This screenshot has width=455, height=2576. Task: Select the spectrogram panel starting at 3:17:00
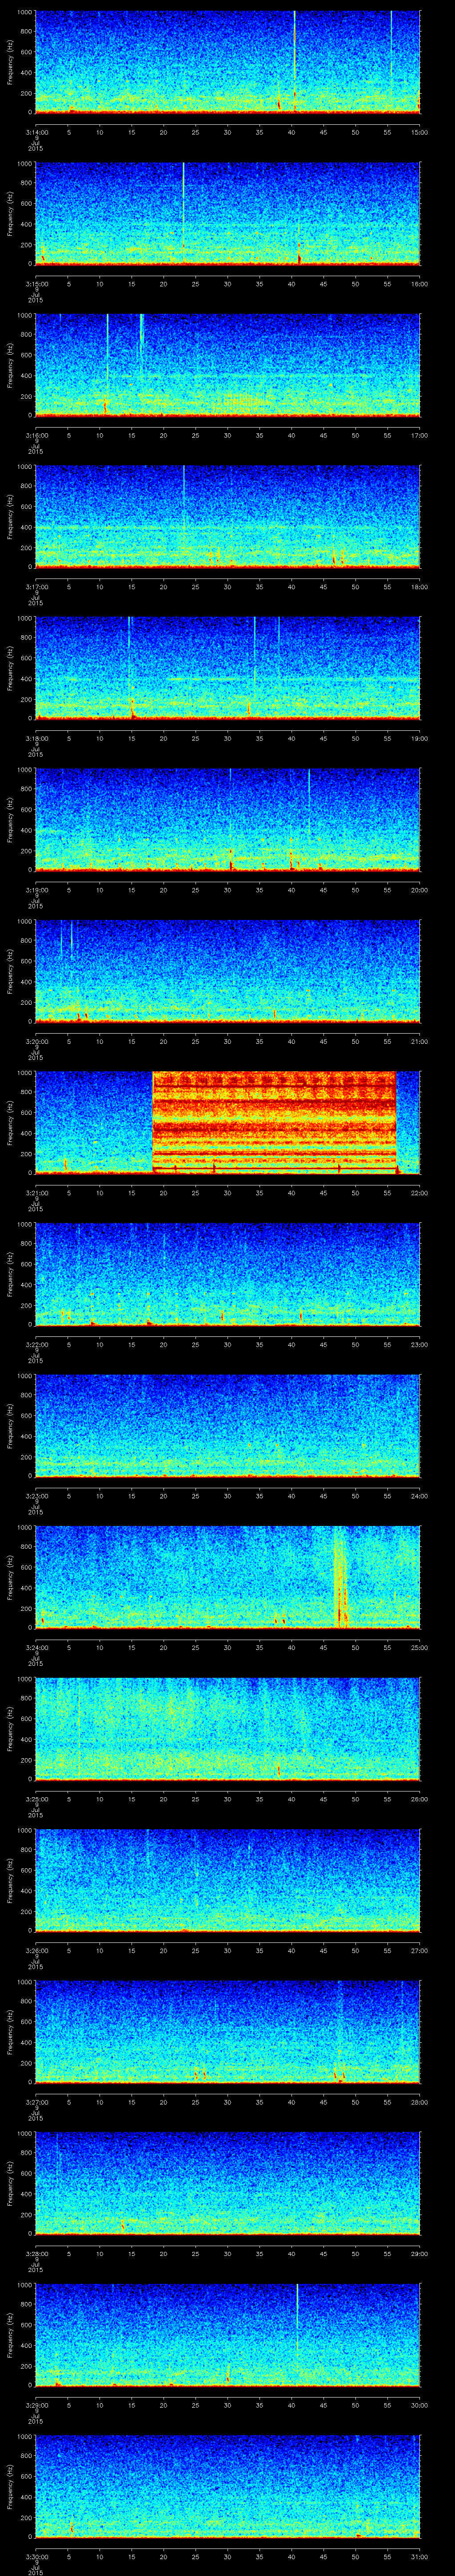point(227,517)
